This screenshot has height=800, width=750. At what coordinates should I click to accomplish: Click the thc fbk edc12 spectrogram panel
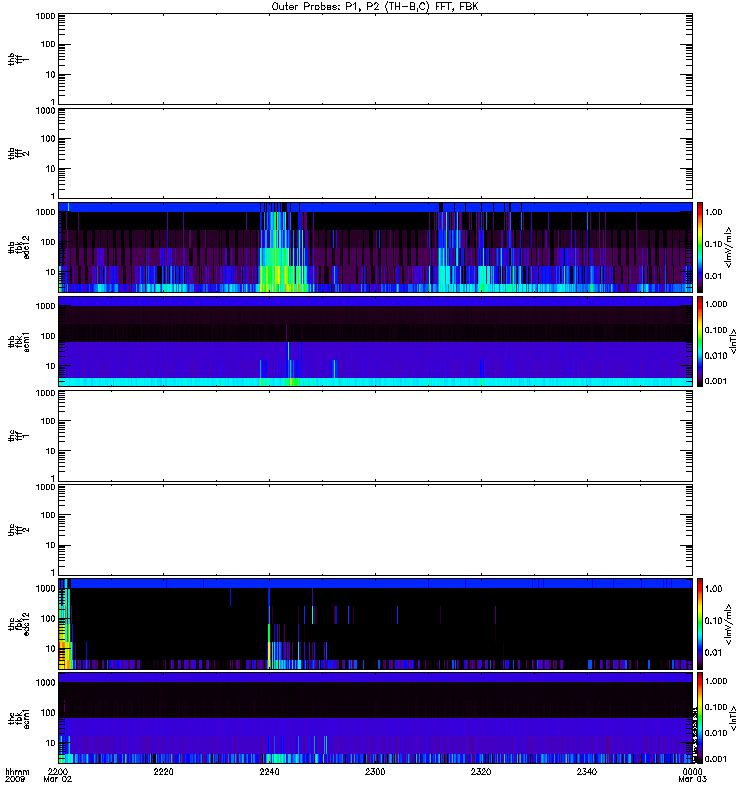[375, 624]
